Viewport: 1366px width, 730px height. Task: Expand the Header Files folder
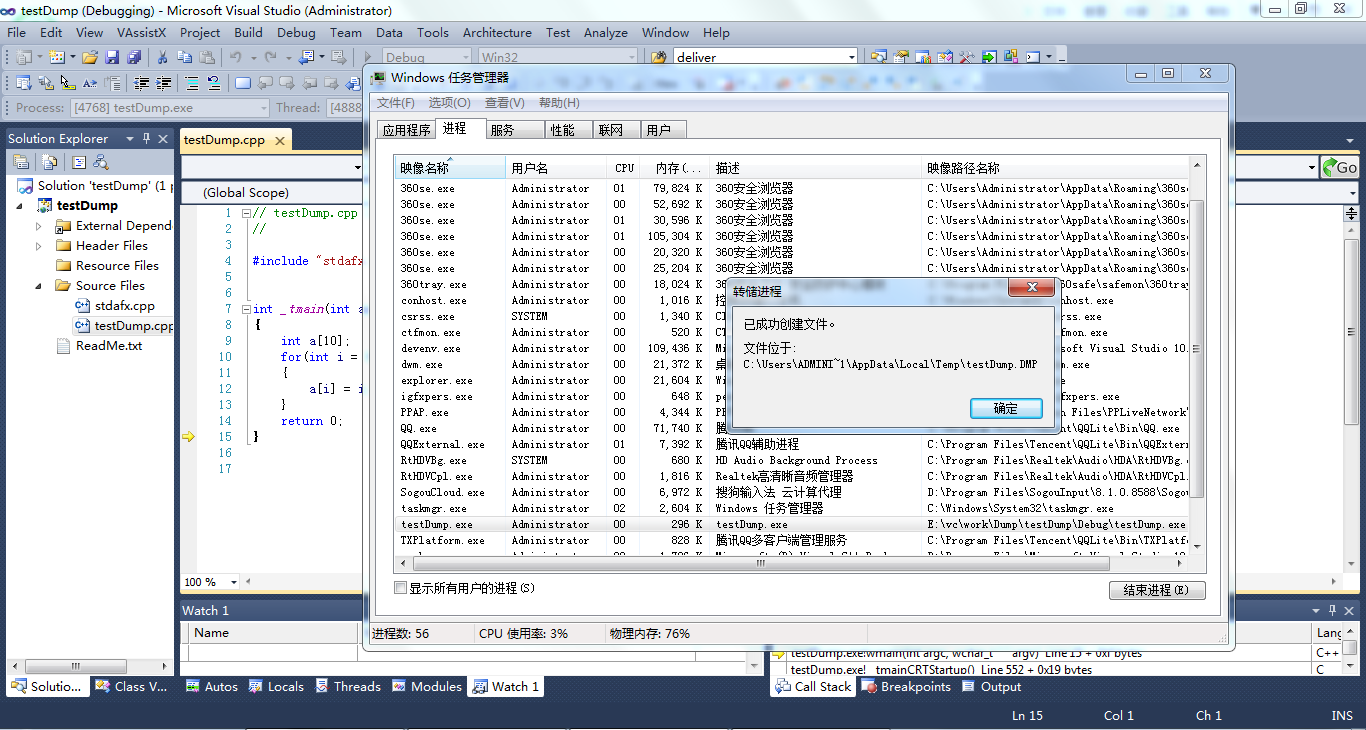[39, 246]
